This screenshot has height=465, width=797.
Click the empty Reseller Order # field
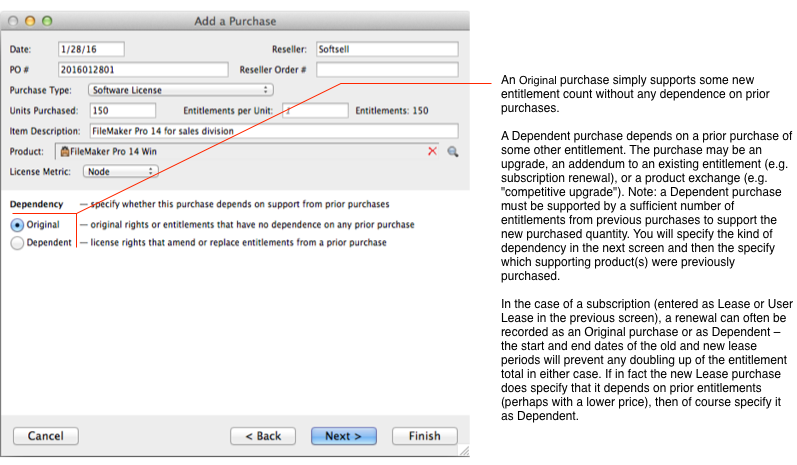(x=387, y=70)
